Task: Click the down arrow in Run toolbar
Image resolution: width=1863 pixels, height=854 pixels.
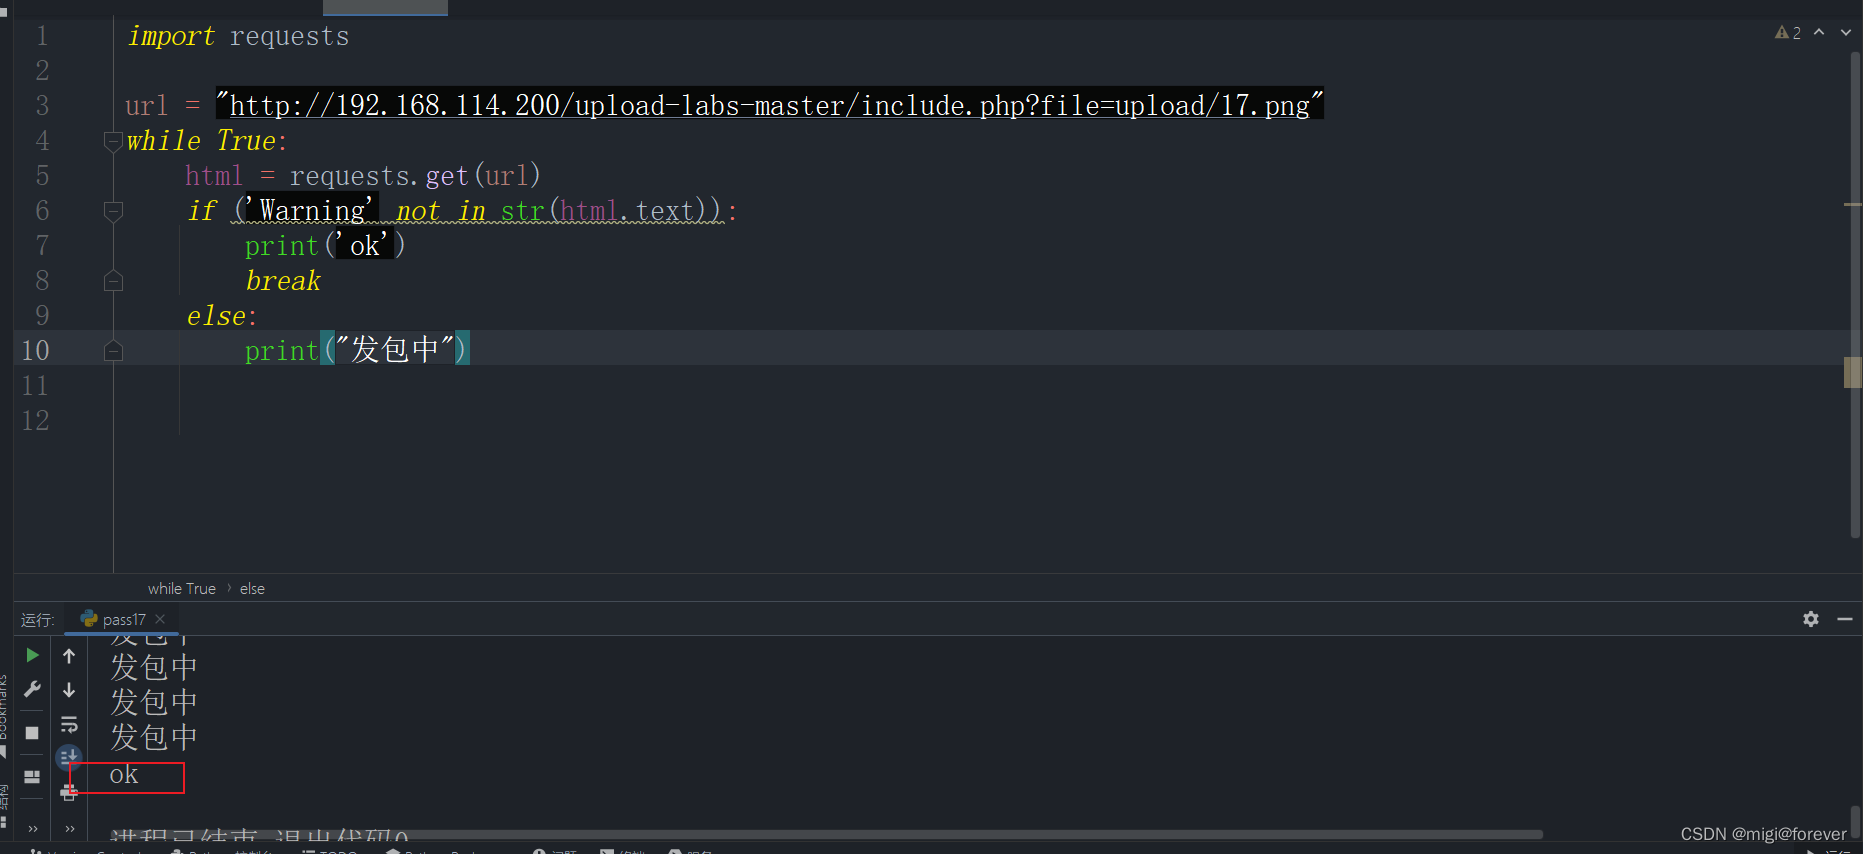Action: click(69, 690)
